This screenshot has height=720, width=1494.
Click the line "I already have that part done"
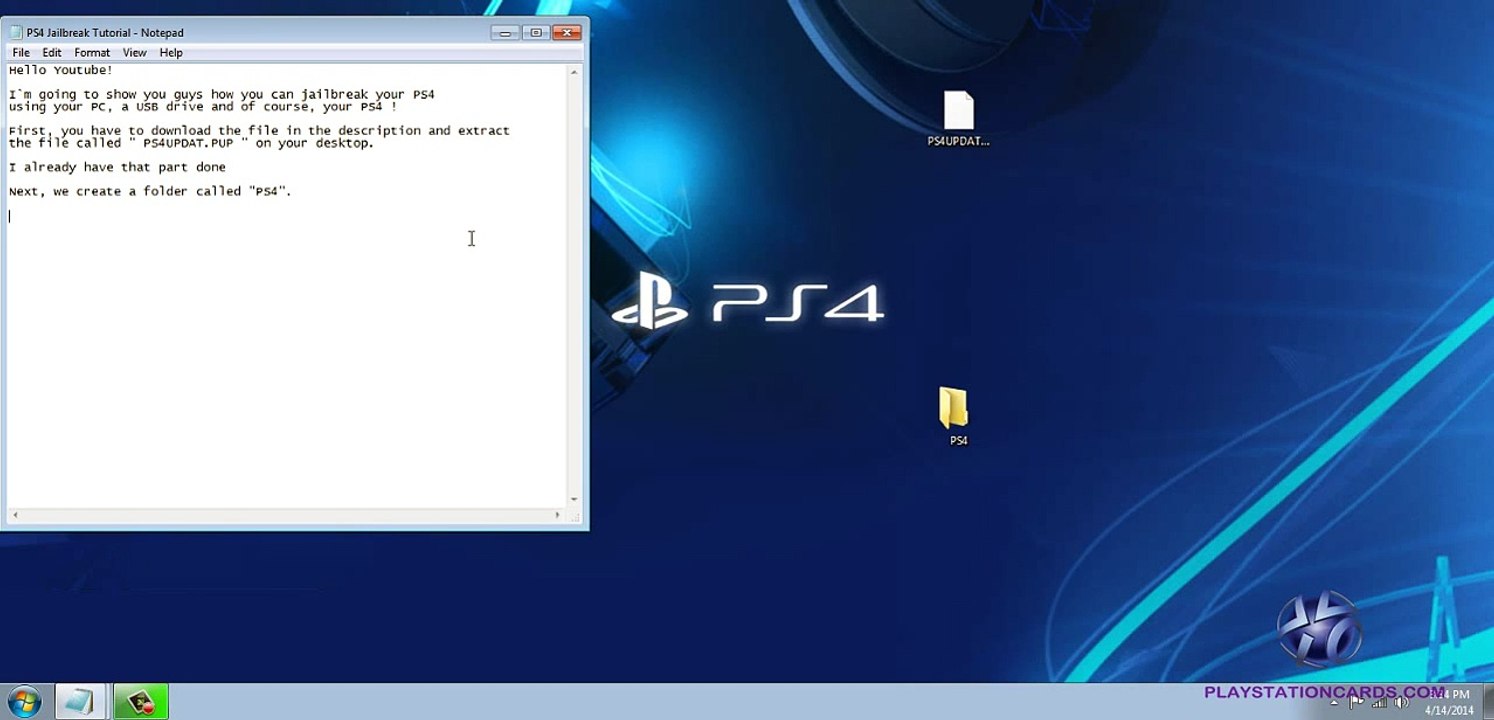pos(117,167)
